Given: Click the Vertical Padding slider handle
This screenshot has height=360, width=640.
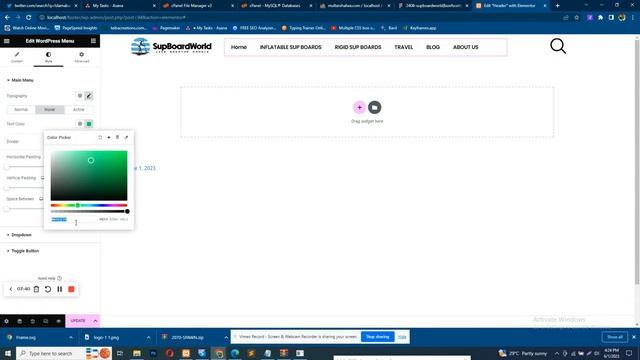Looking at the screenshot, I should (7, 188).
